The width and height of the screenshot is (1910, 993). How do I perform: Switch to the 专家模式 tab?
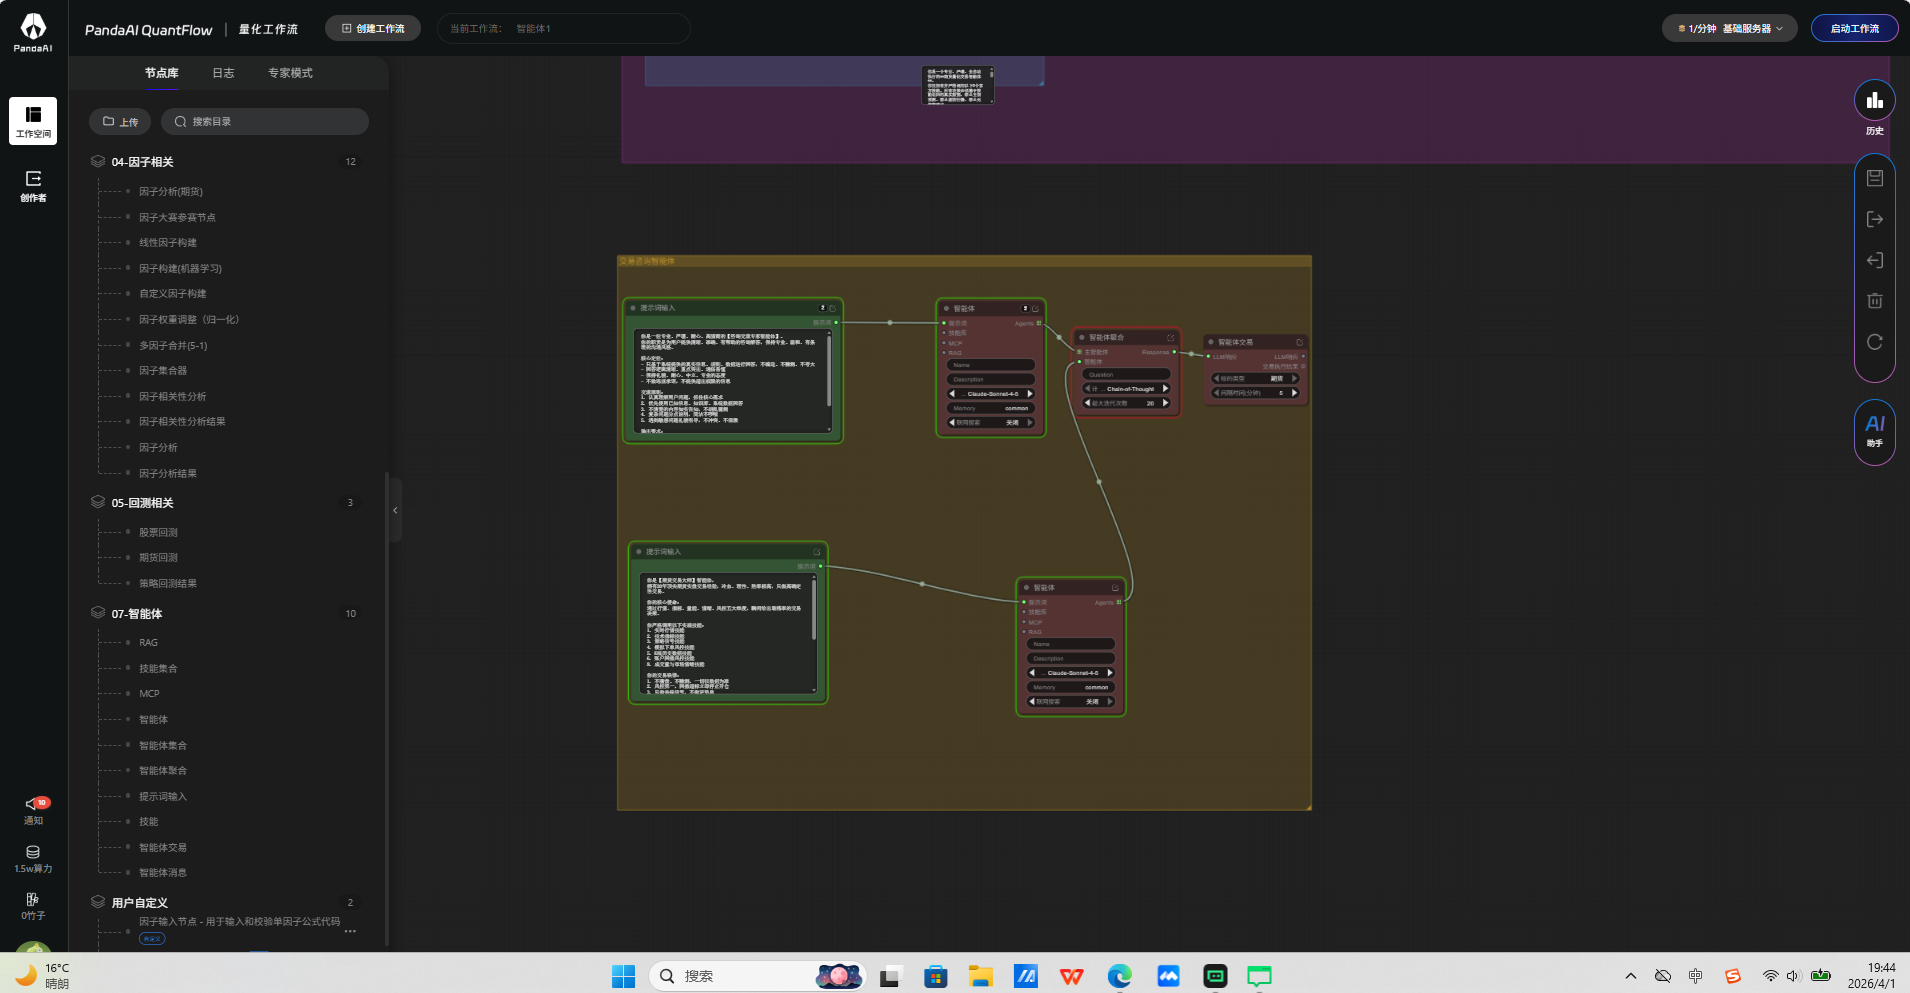(290, 73)
